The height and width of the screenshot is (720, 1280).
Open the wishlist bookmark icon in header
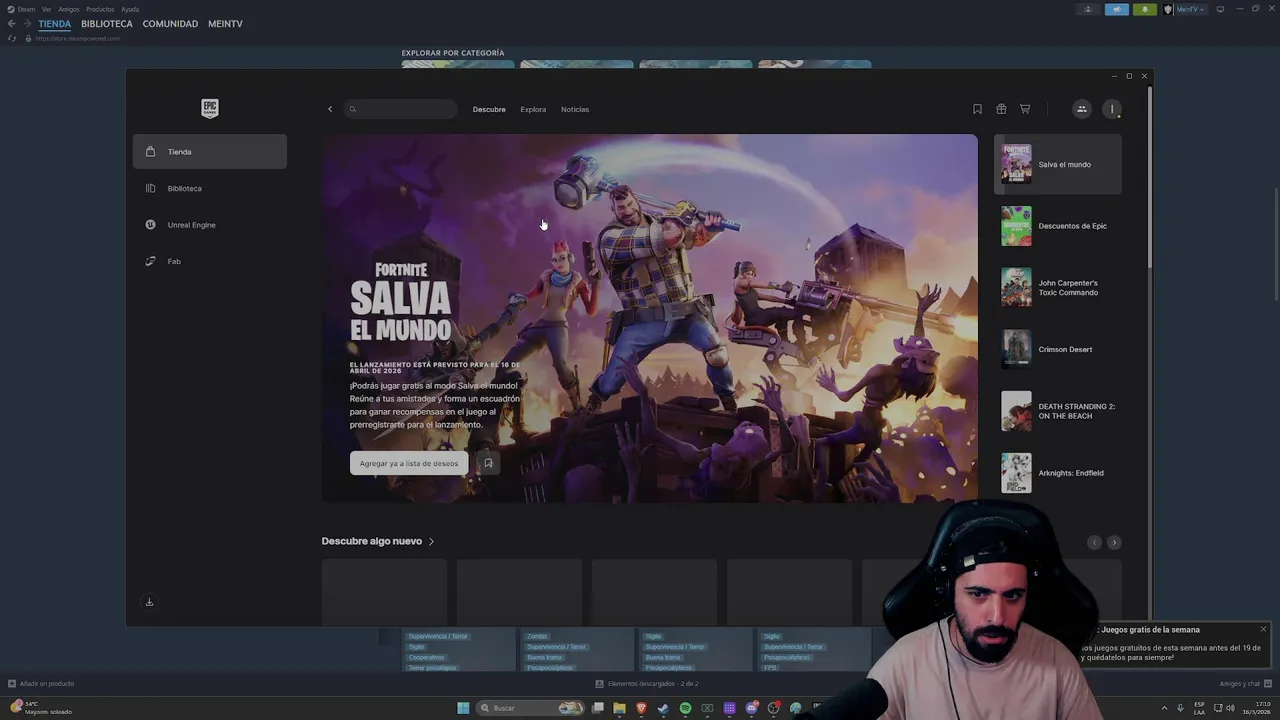977,109
